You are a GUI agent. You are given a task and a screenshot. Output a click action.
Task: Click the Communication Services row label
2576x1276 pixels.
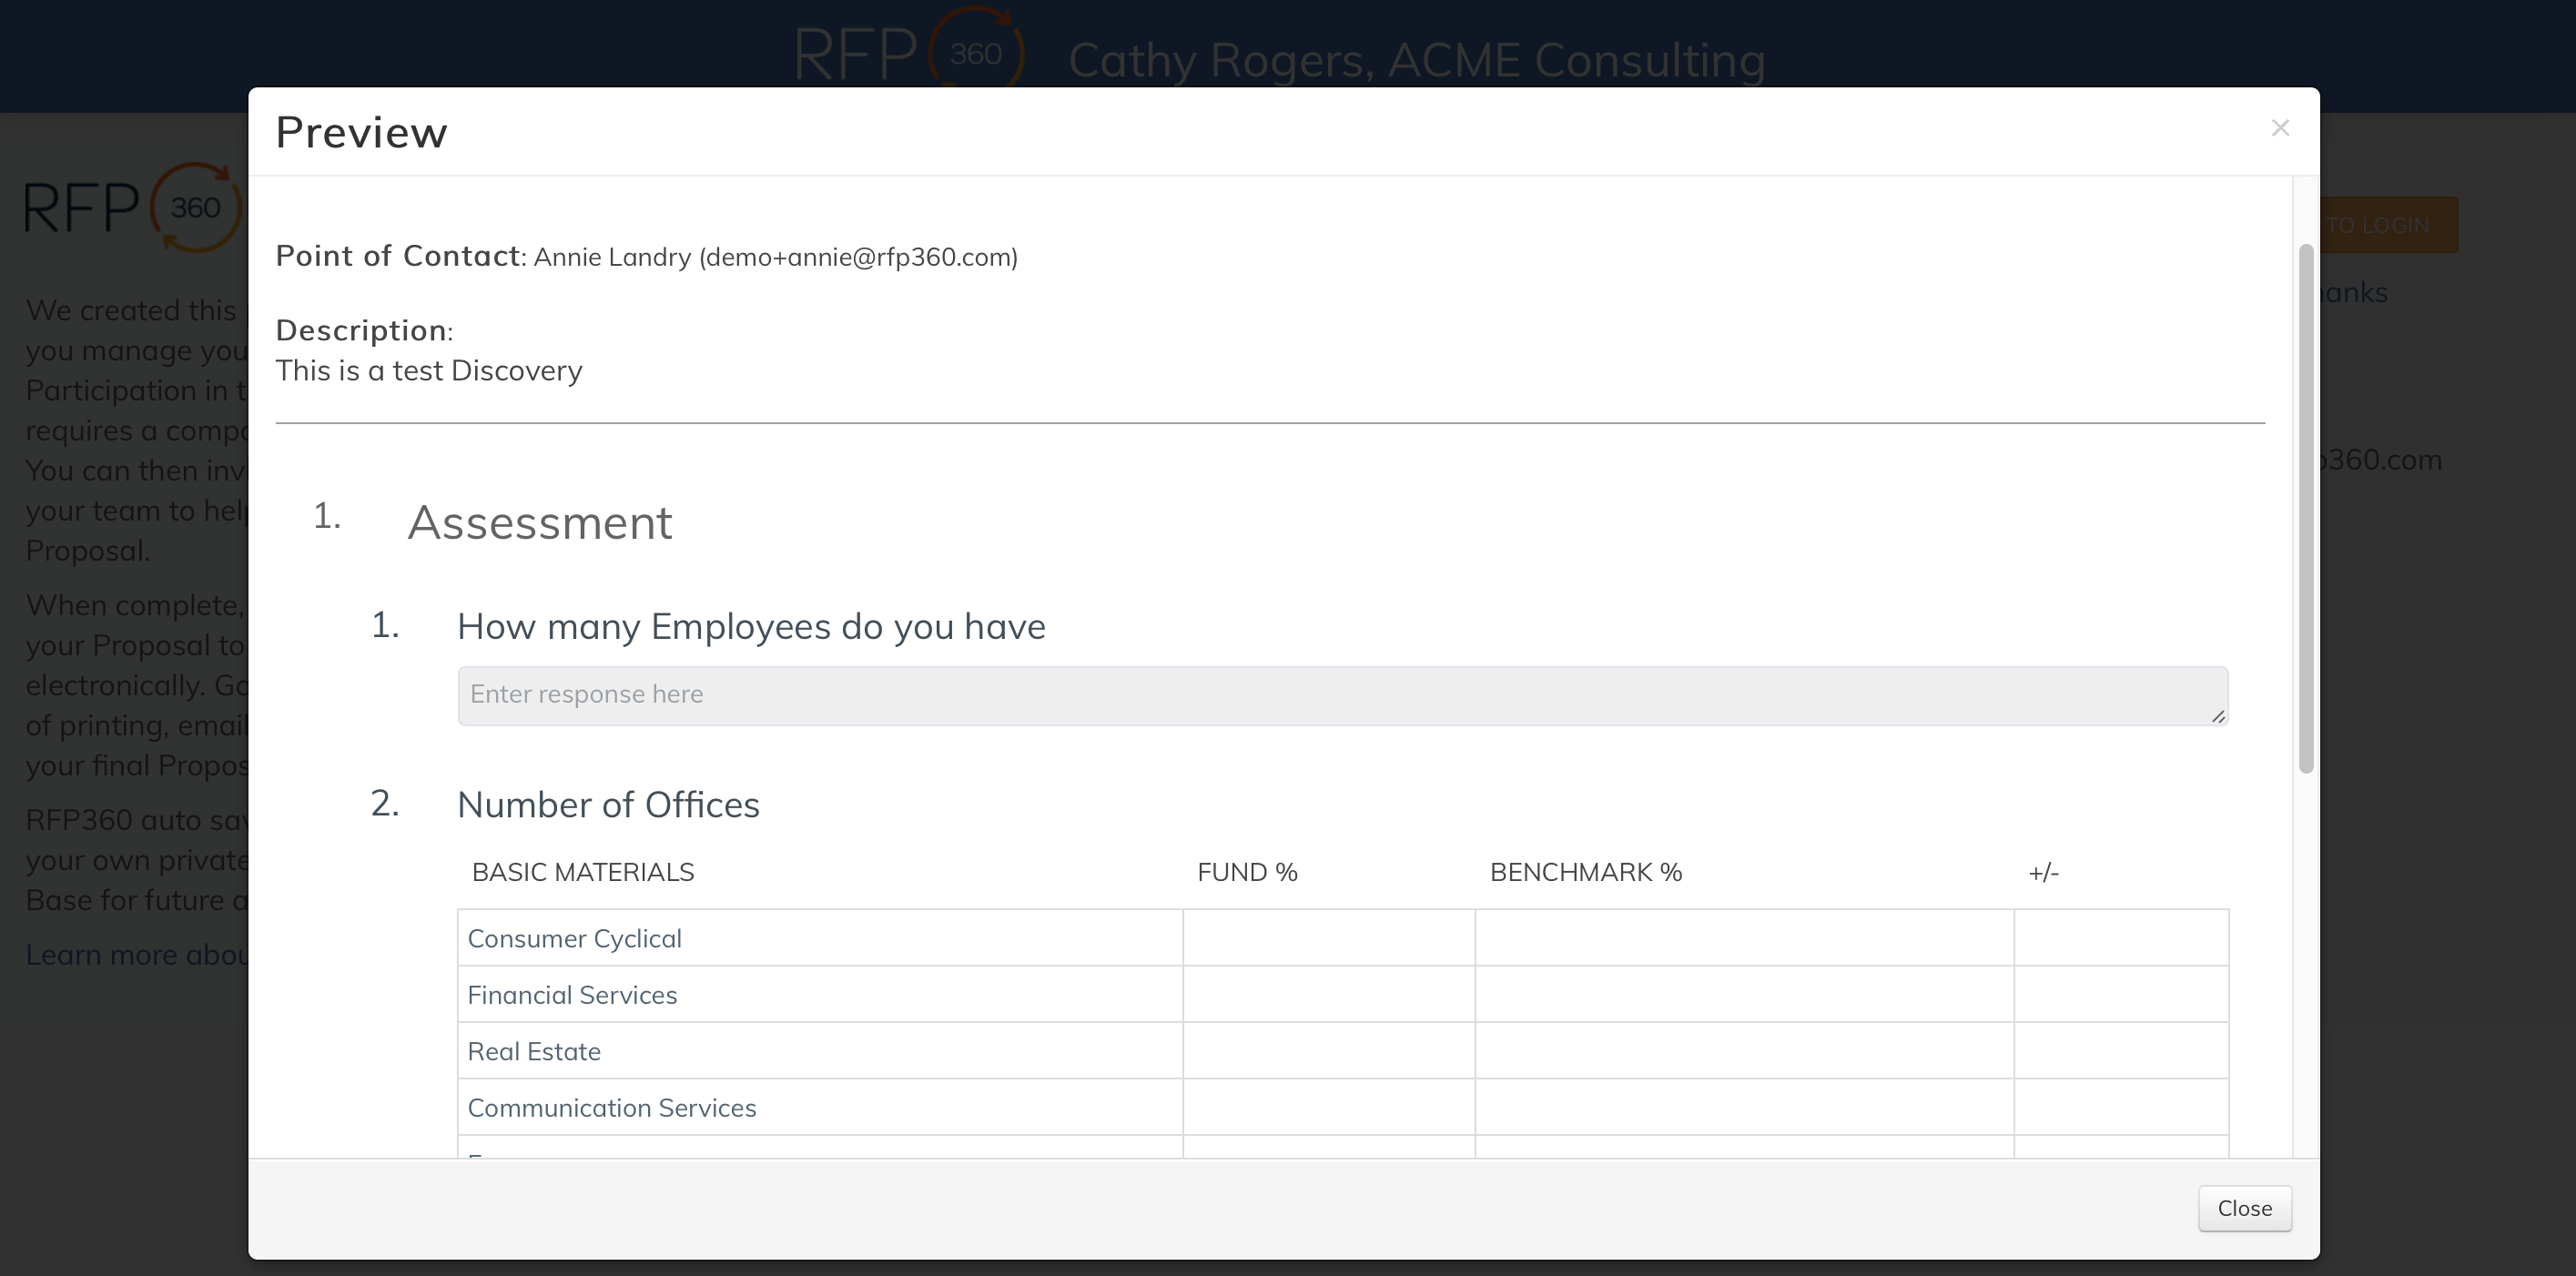point(612,1108)
